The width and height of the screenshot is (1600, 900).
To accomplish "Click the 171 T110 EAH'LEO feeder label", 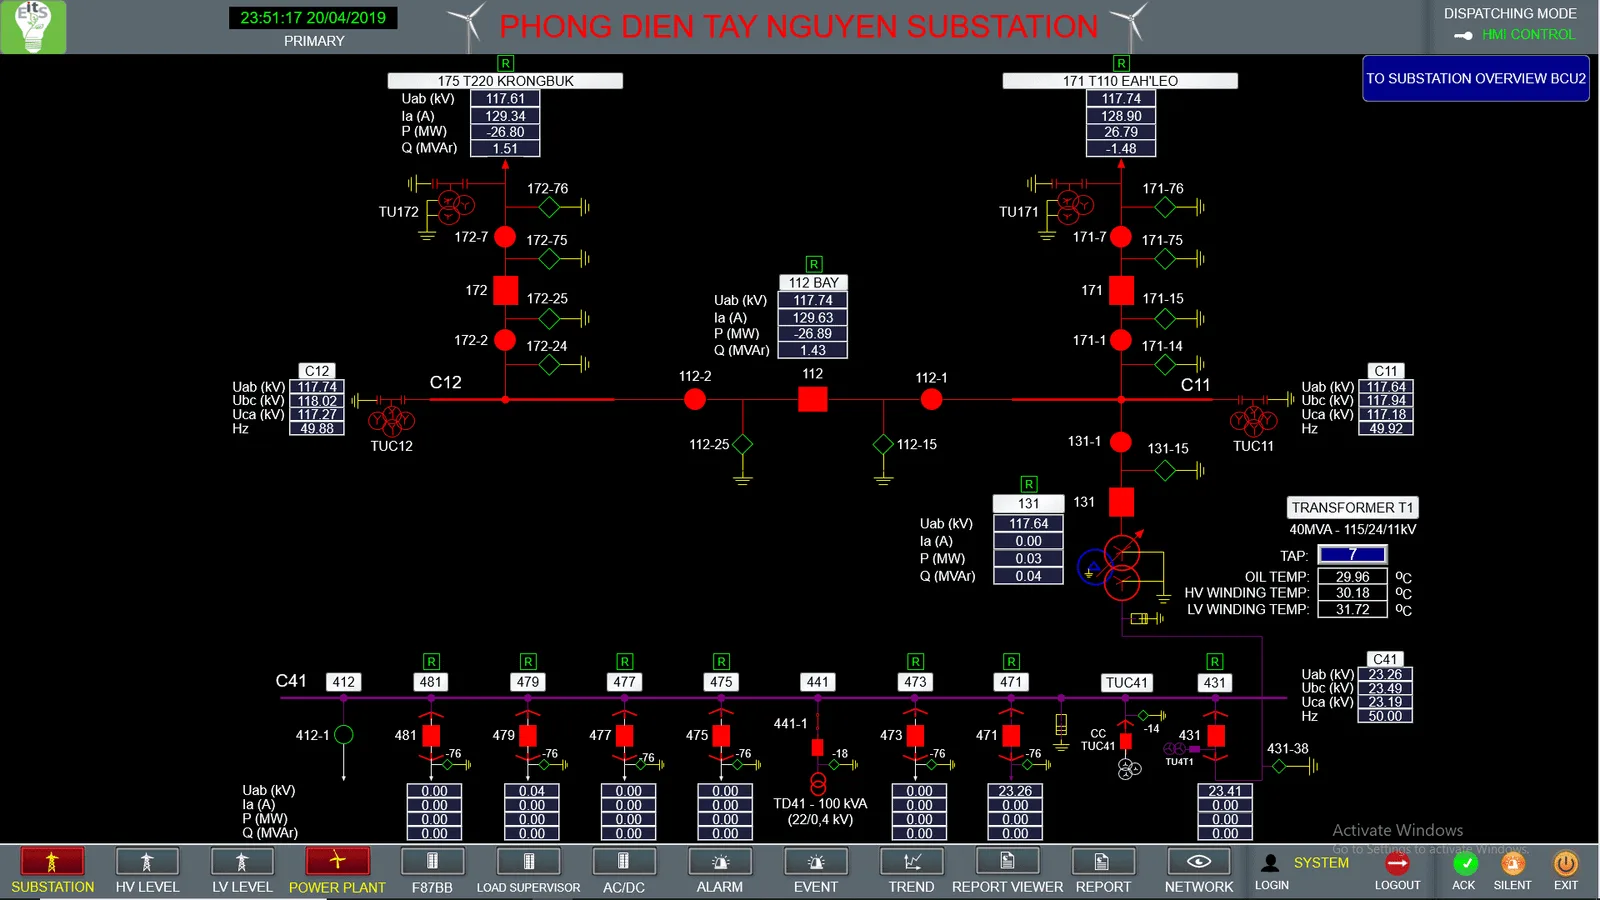I will (x=1120, y=81).
